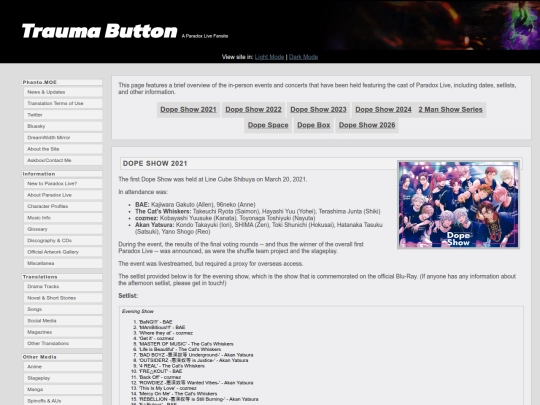The height and width of the screenshot is (405, 540).
Task: Click 'The Cat's Whiskers:' attendee line
Action: pos(258,211)
